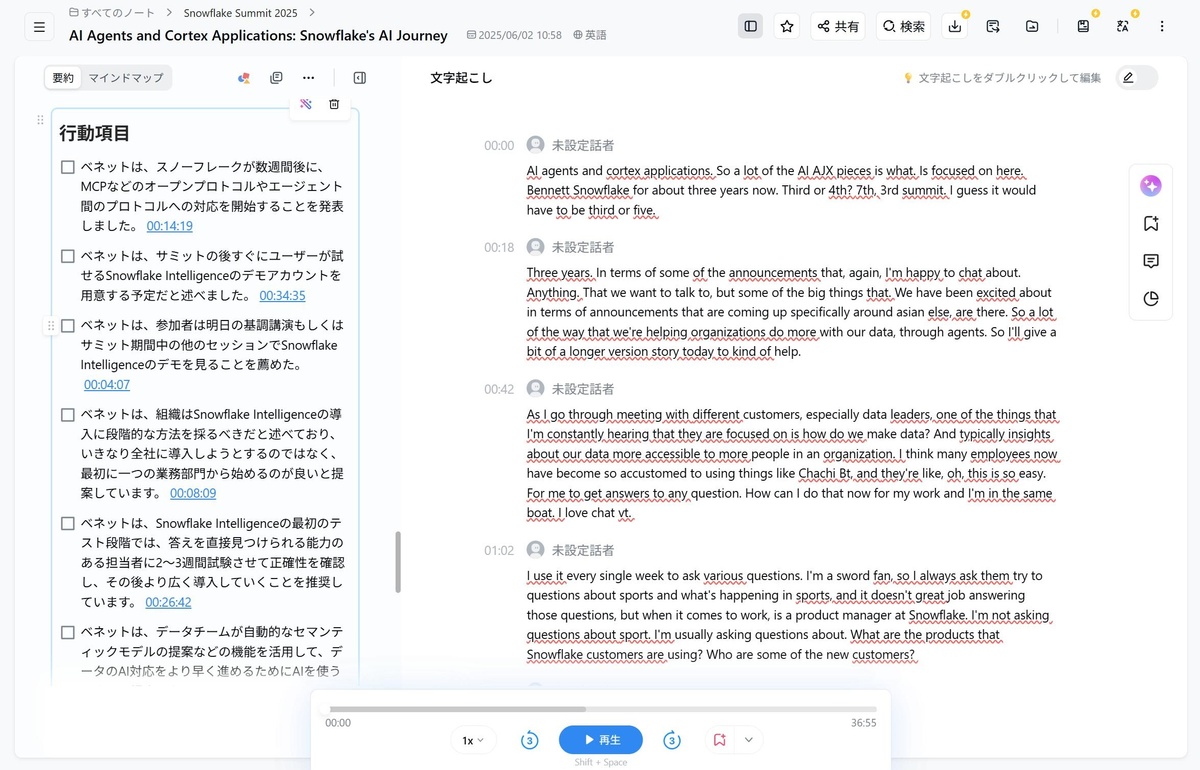Click the purple AI sparkle sidebar icon
Screen dimensions: 1200x770
point(1151,186)
